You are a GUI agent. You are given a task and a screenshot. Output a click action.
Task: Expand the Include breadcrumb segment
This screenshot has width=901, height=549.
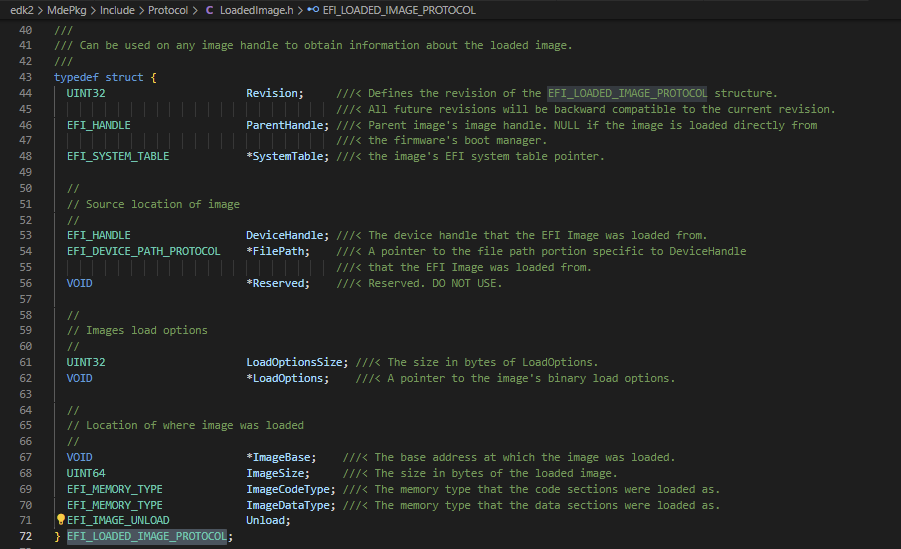117,10
